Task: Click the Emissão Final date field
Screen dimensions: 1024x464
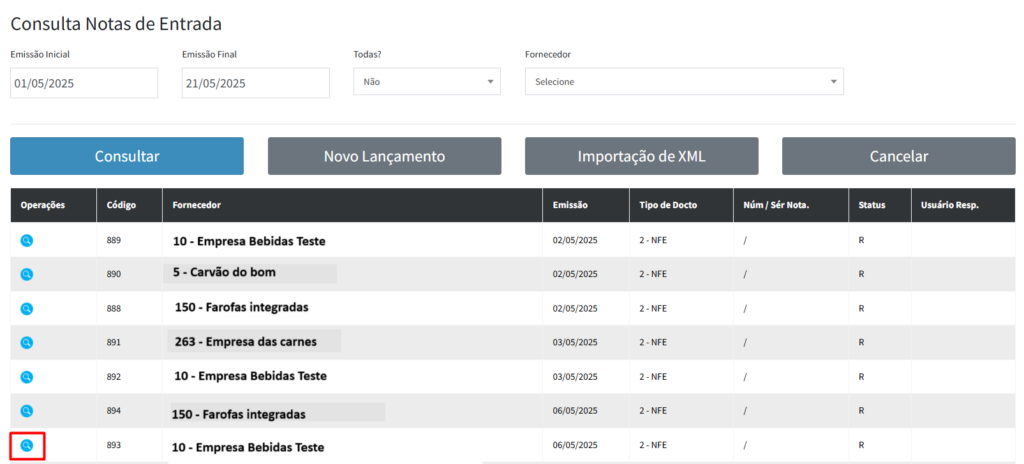Action: (256, 83)
